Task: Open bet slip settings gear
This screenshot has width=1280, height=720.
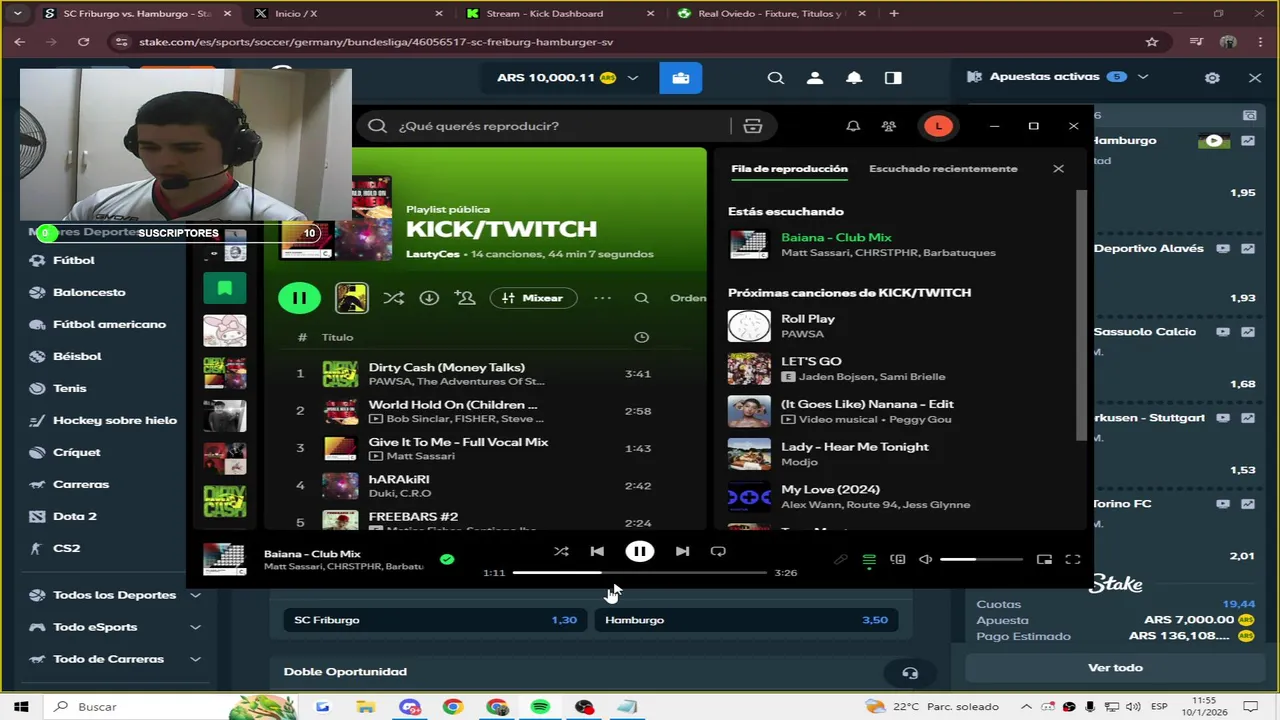Action: 1212,78
